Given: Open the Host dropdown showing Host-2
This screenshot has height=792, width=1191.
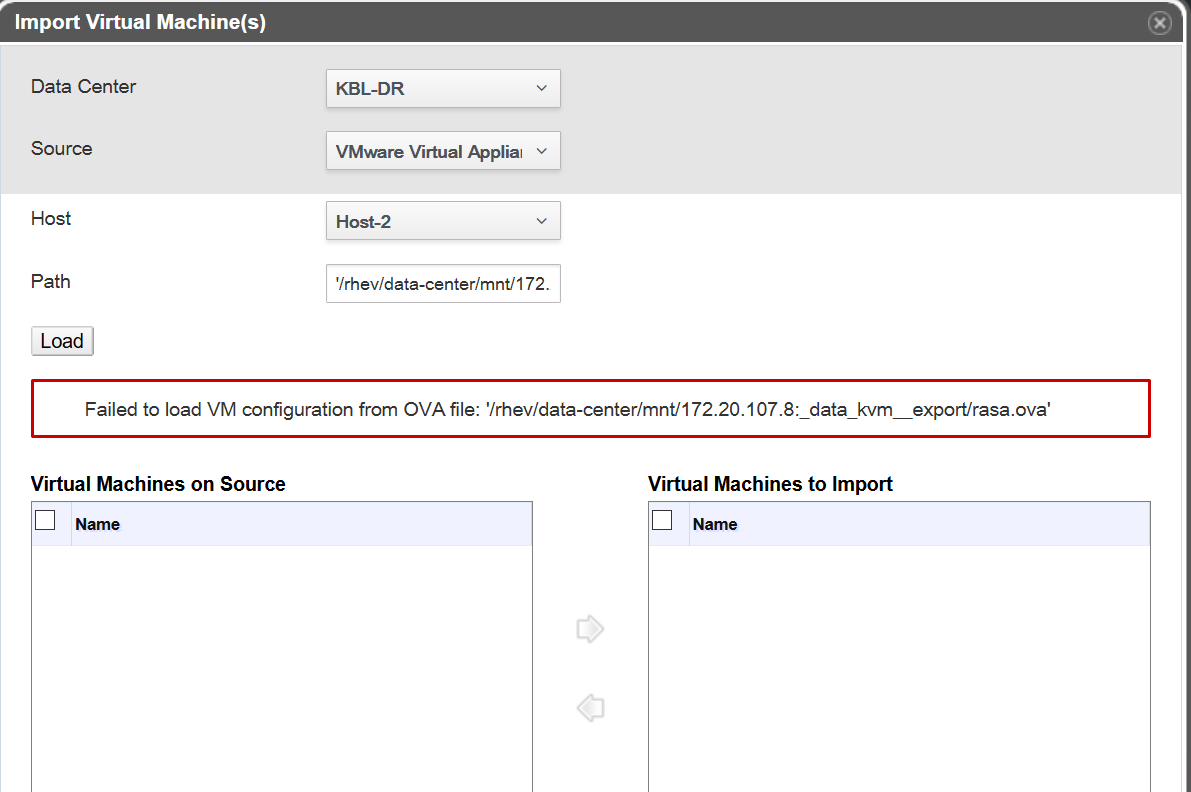Looking at the screenshot, I should [x=443, y=221].
